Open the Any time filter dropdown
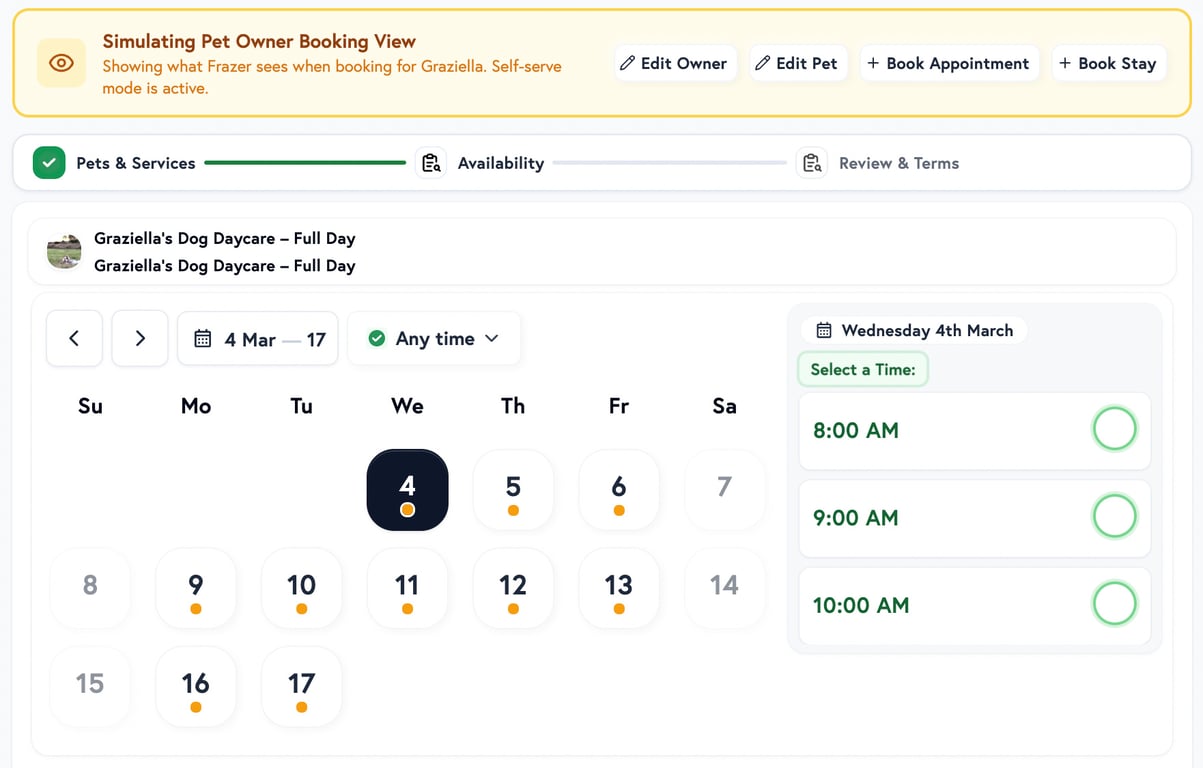The width and height of the screenshot is (1203, 768). [x=434, y=338]
